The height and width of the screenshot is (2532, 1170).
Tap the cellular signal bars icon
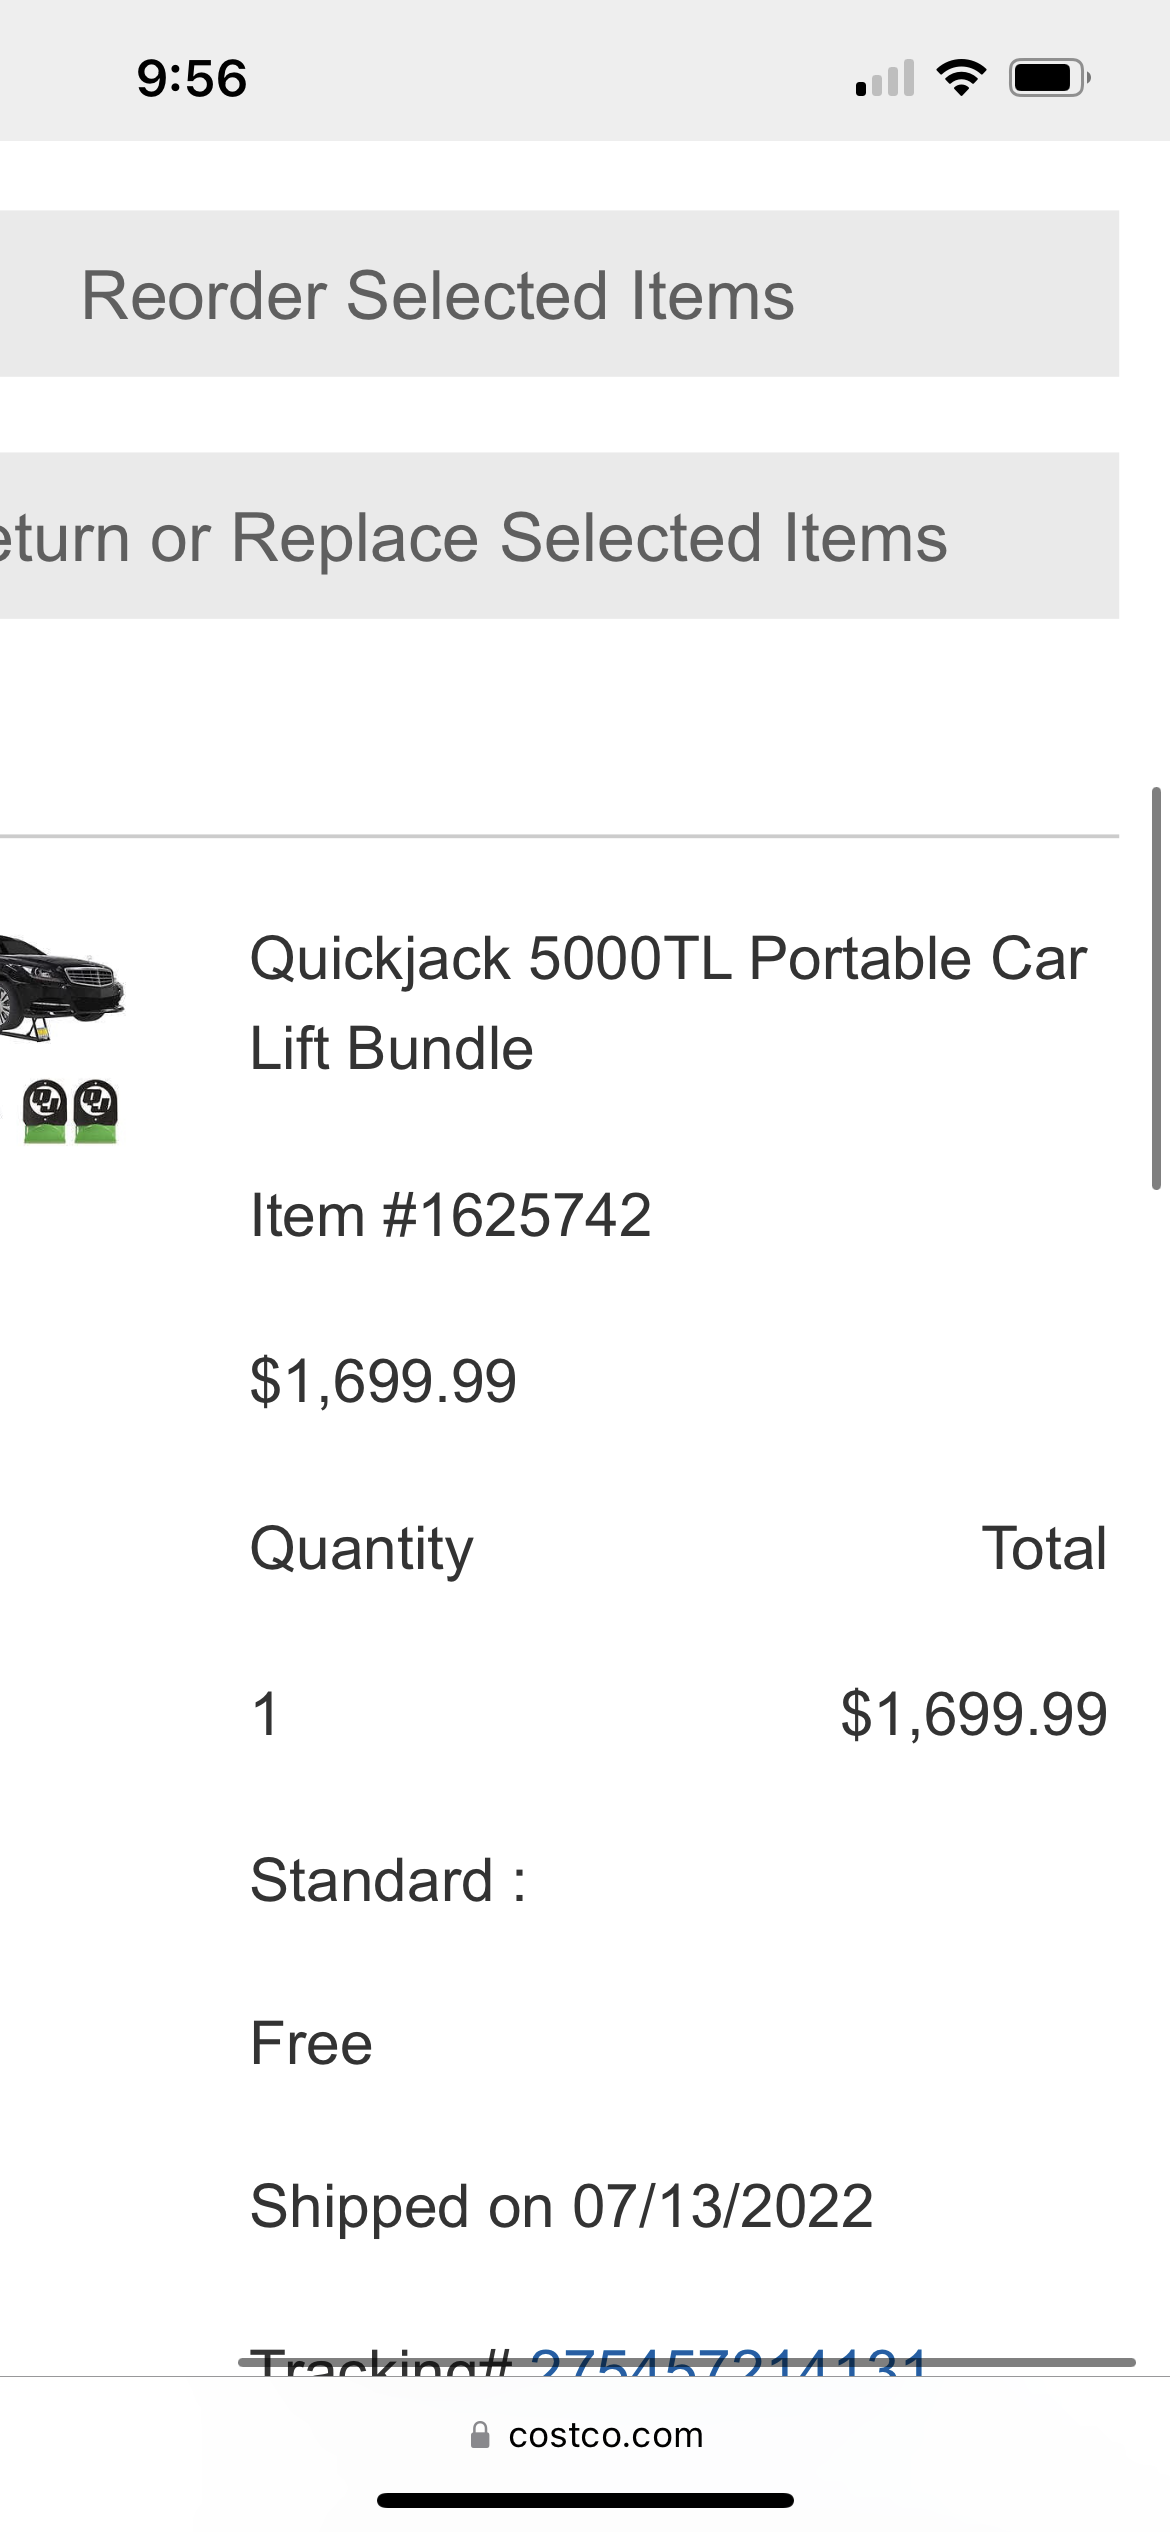click(x=885, y=78)
